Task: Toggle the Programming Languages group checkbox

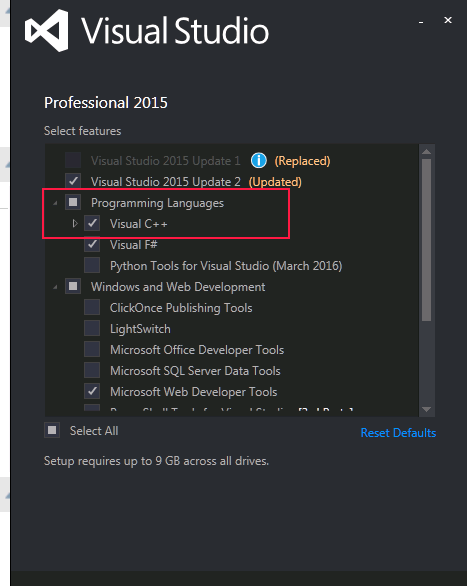Action: (73, 203)
